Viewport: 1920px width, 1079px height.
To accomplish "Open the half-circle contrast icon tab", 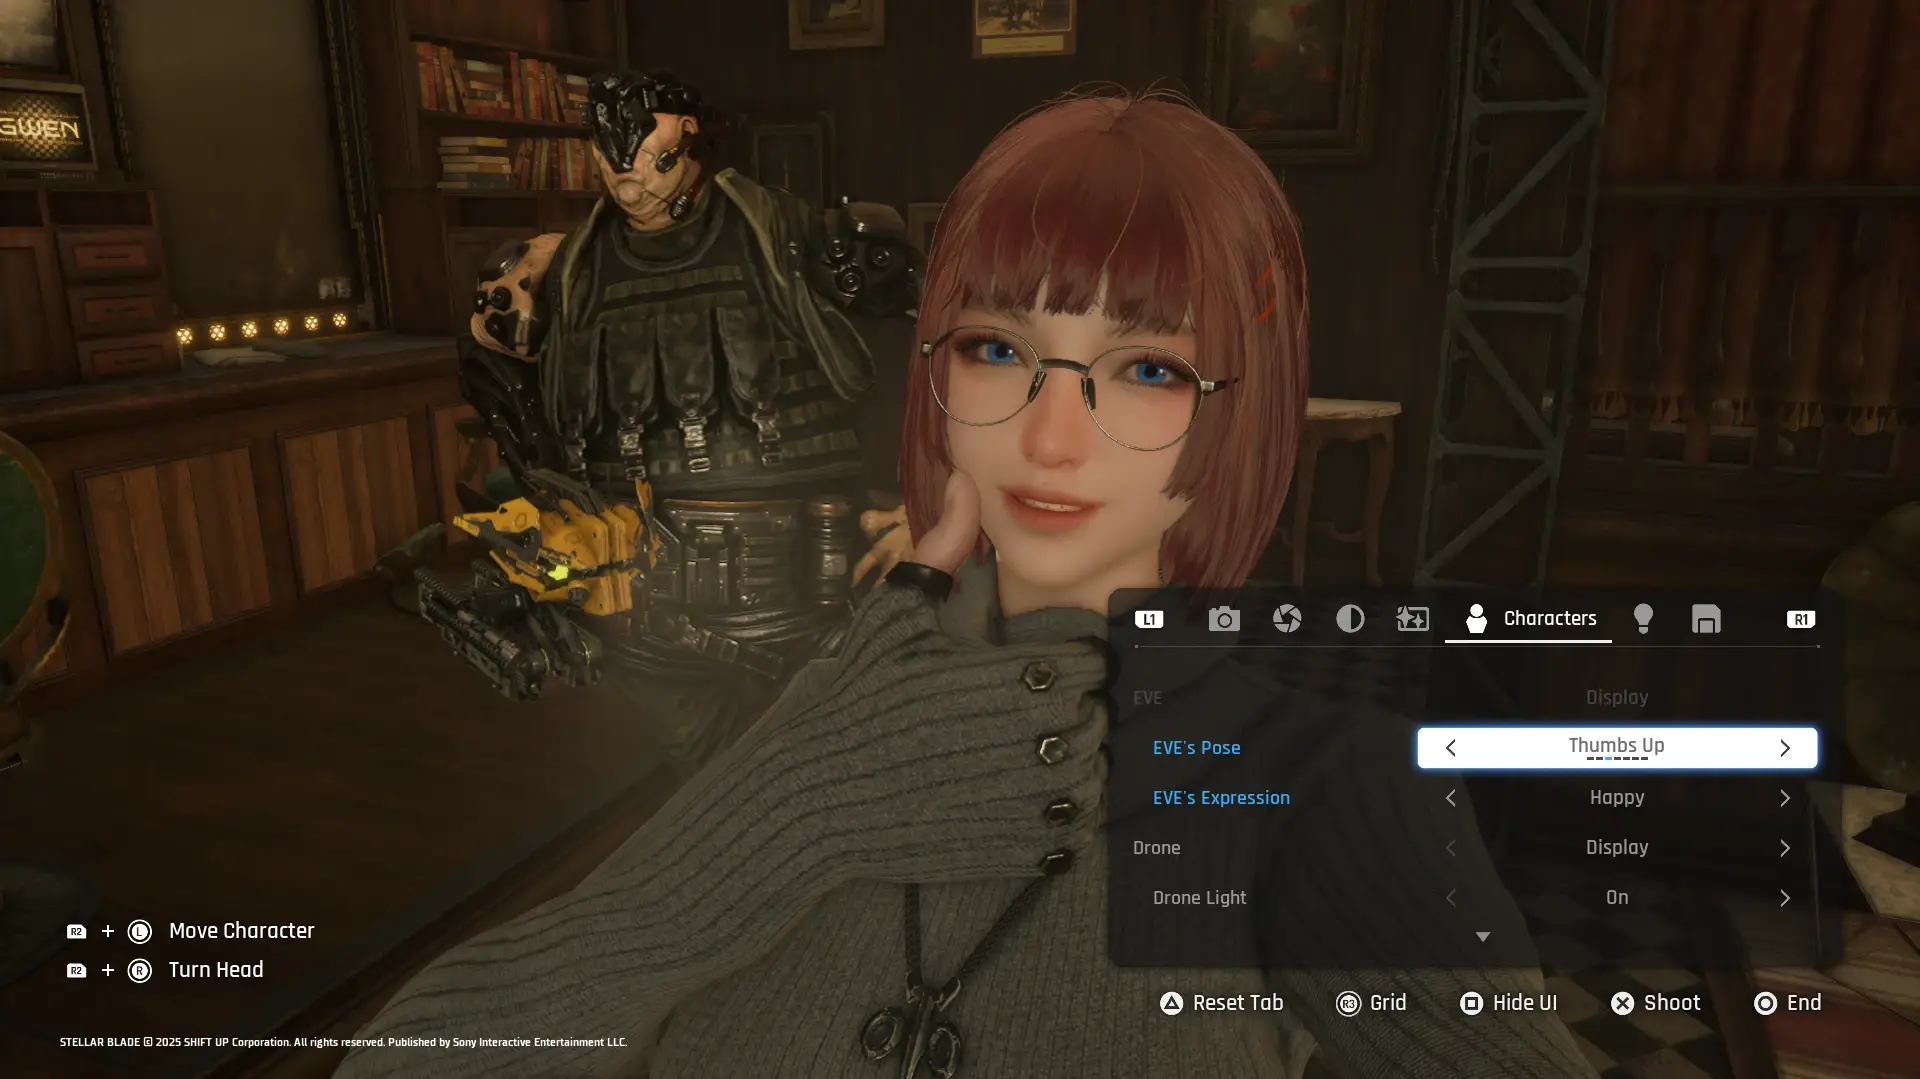I will click(1350, 619).
